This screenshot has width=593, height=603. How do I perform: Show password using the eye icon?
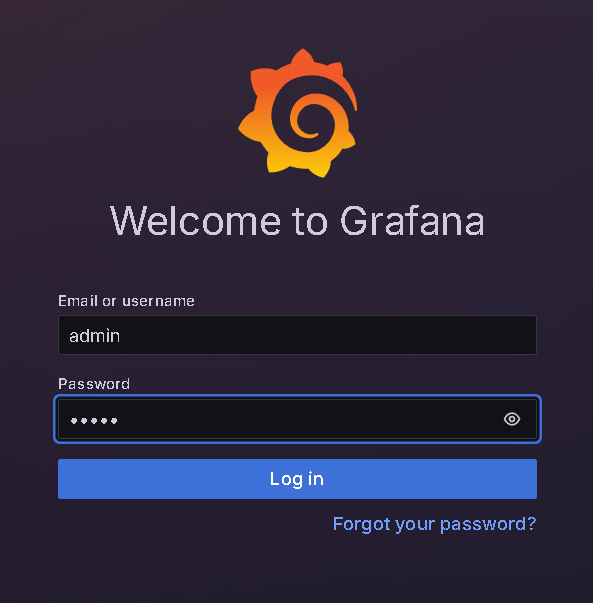point(511,419)
